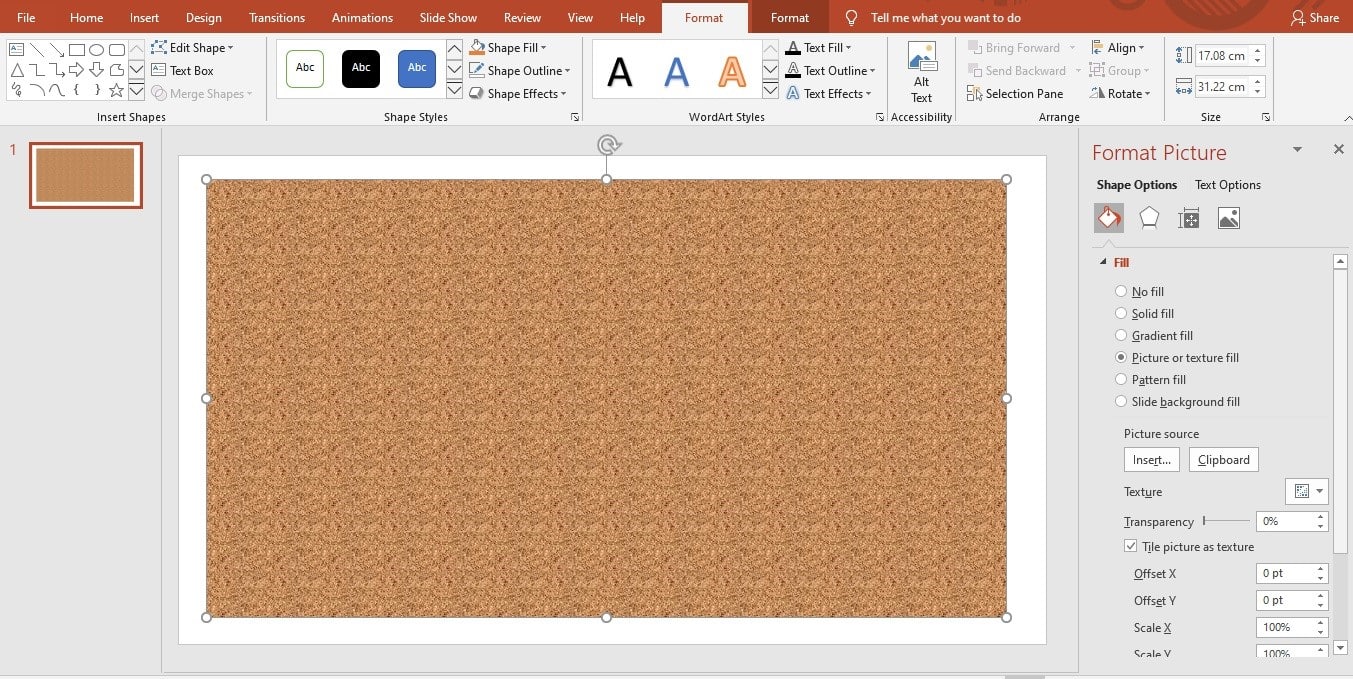The image size is (1353, 679).
Task: Open the Size & Properties icon tab
Action: pos(1189,218)
